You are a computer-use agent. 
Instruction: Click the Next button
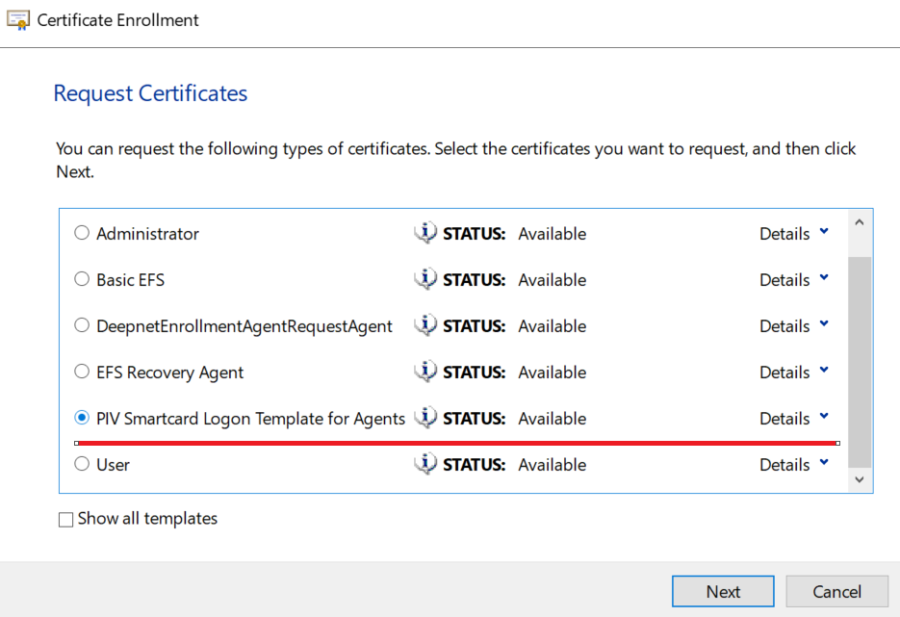(722, 591)
